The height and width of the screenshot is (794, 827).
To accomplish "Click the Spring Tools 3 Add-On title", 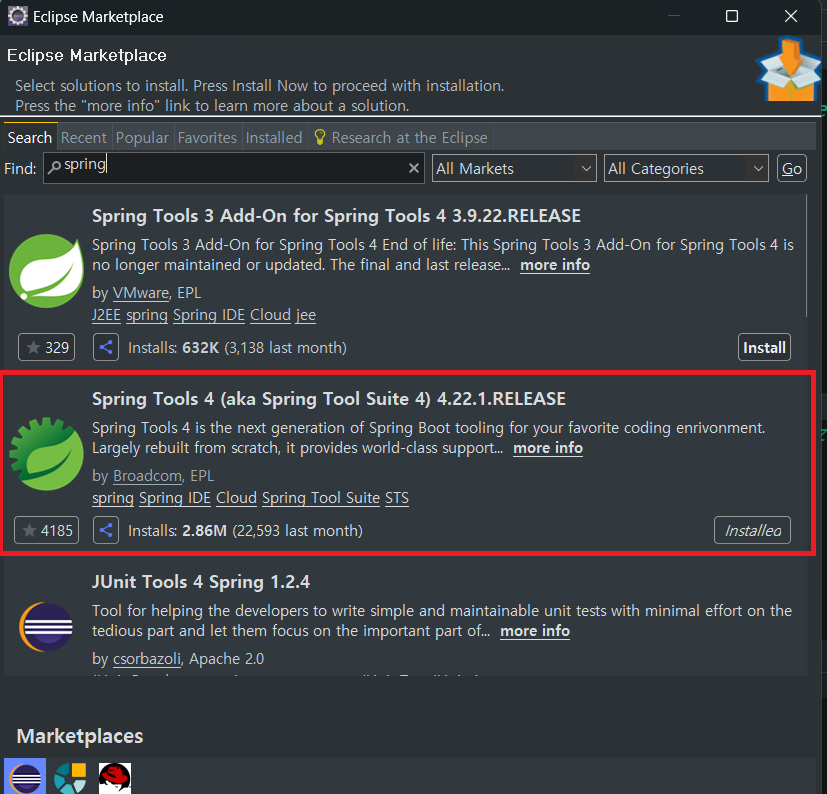I will 336,216.
